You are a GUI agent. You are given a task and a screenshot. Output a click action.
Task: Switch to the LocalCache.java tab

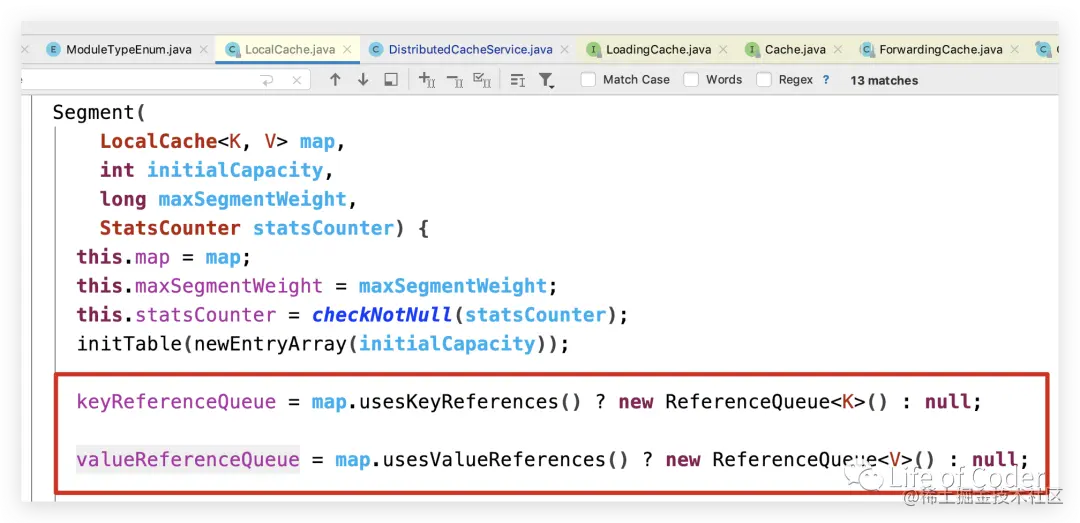click(x=290, y=50)
